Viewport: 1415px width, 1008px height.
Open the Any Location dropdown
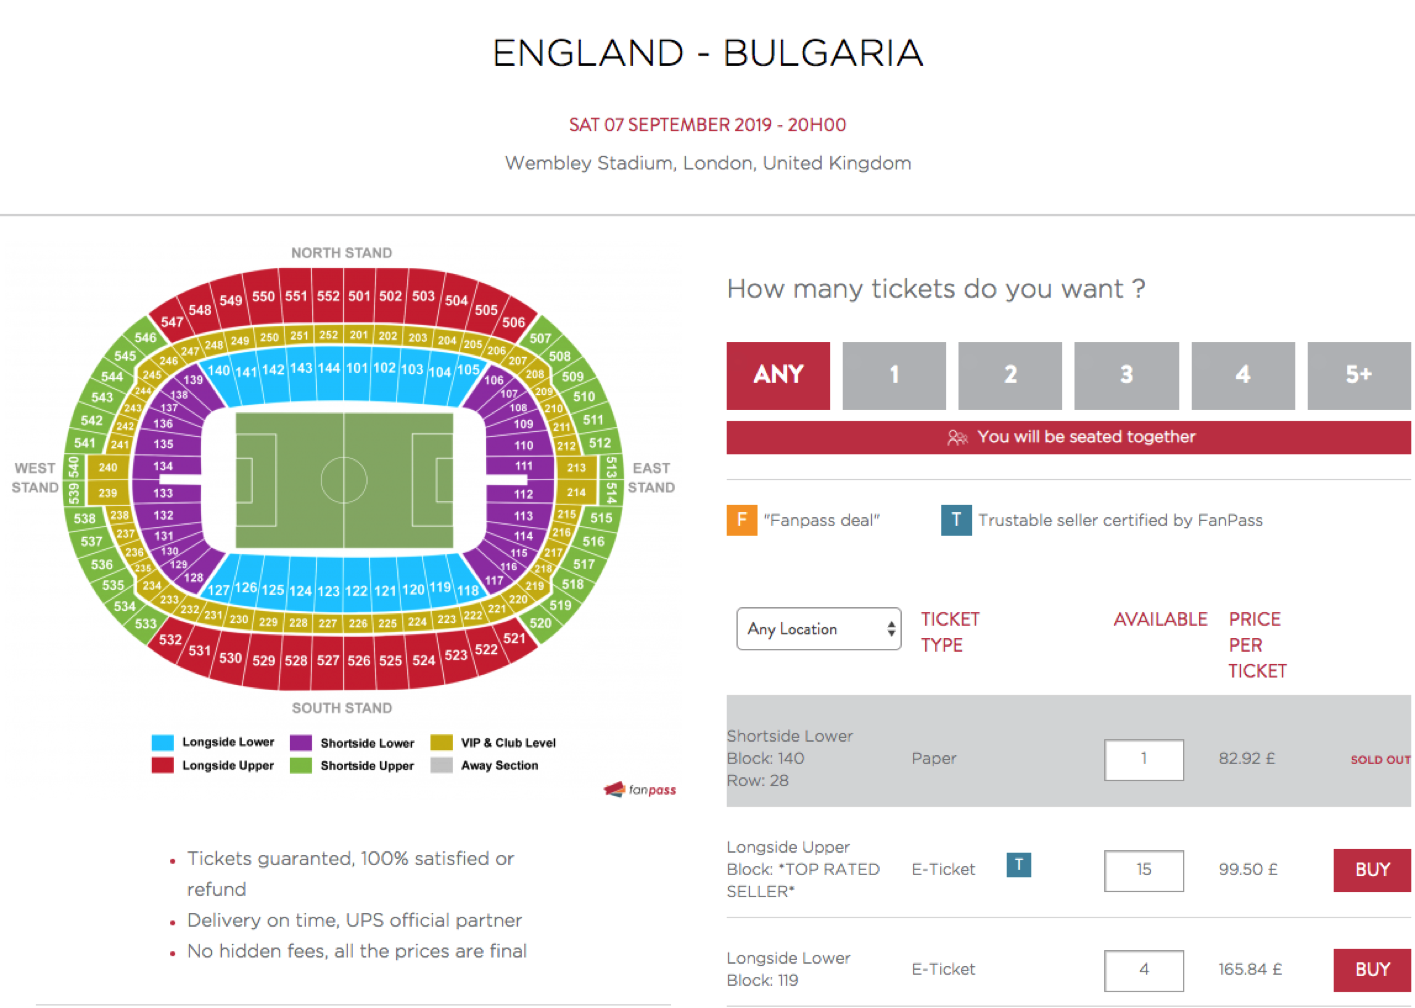819,629
